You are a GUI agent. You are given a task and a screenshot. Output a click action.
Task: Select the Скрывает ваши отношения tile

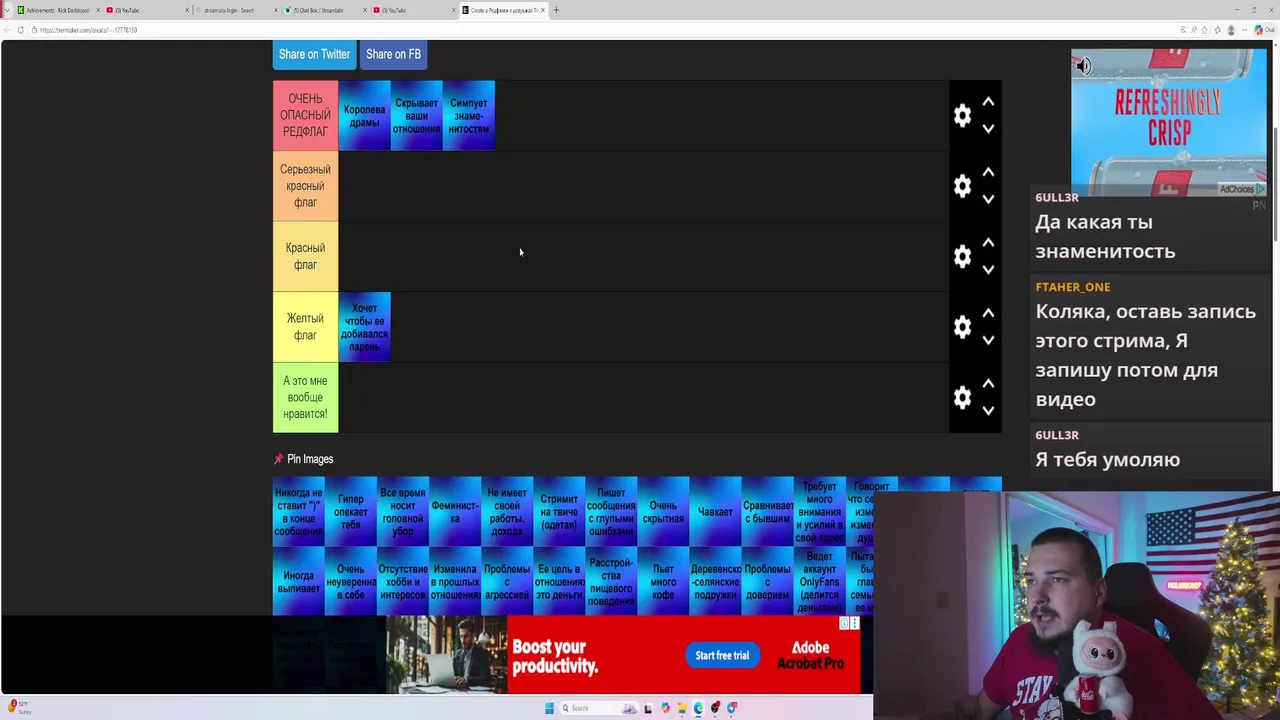pos(416,116)
